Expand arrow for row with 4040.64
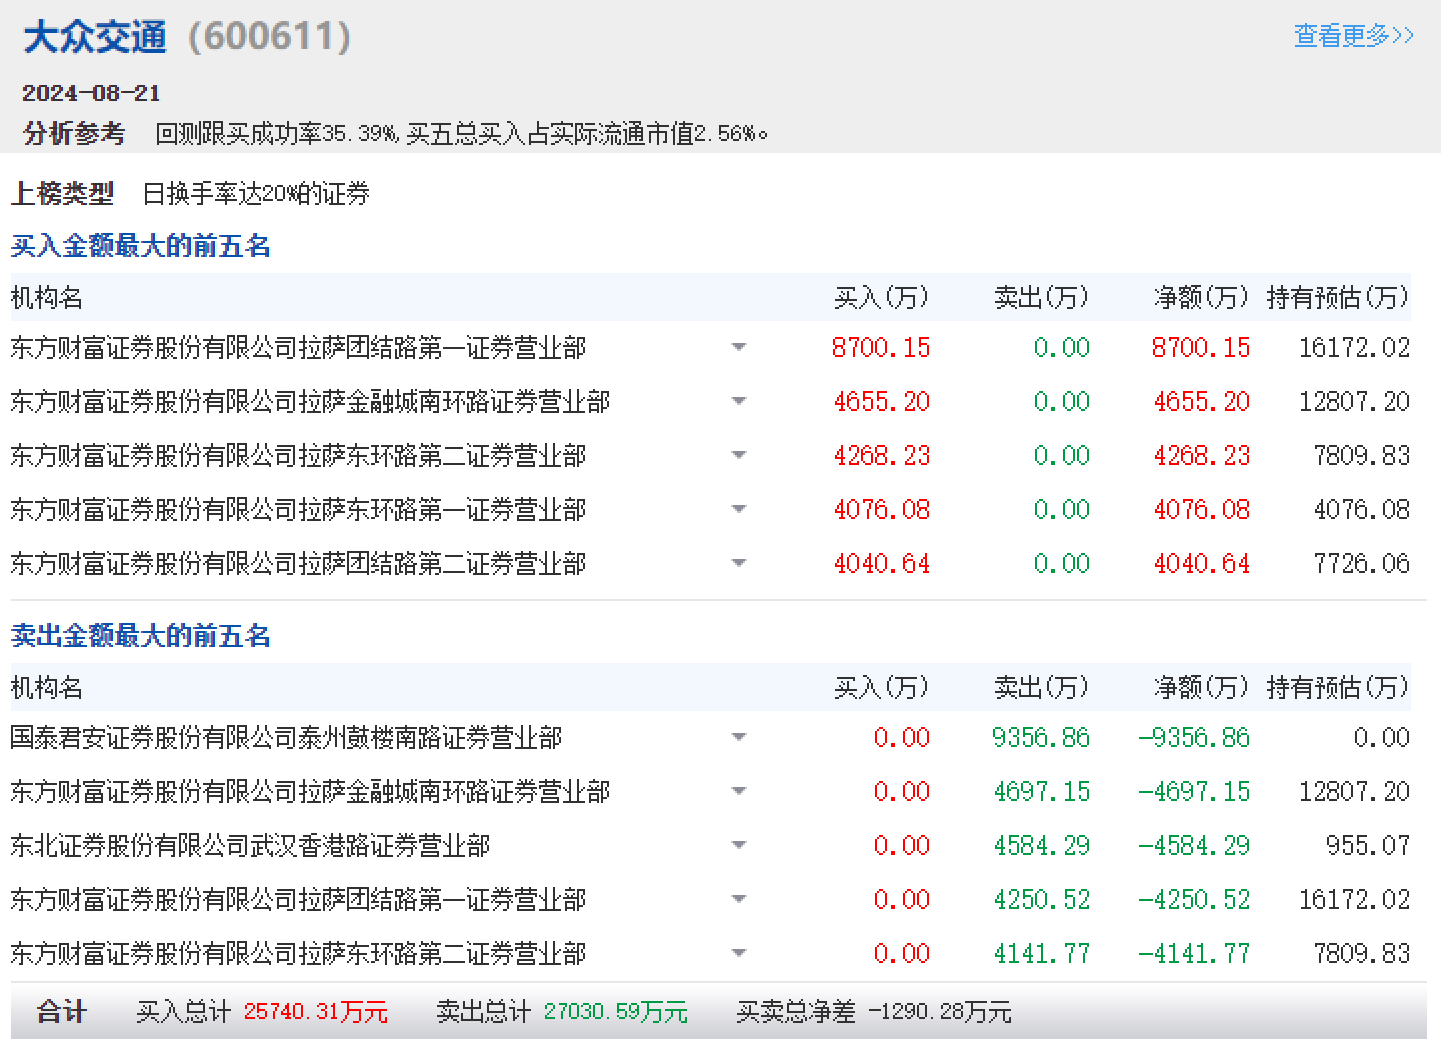The image size is (1441, 1044). click(x=739, y=563)
